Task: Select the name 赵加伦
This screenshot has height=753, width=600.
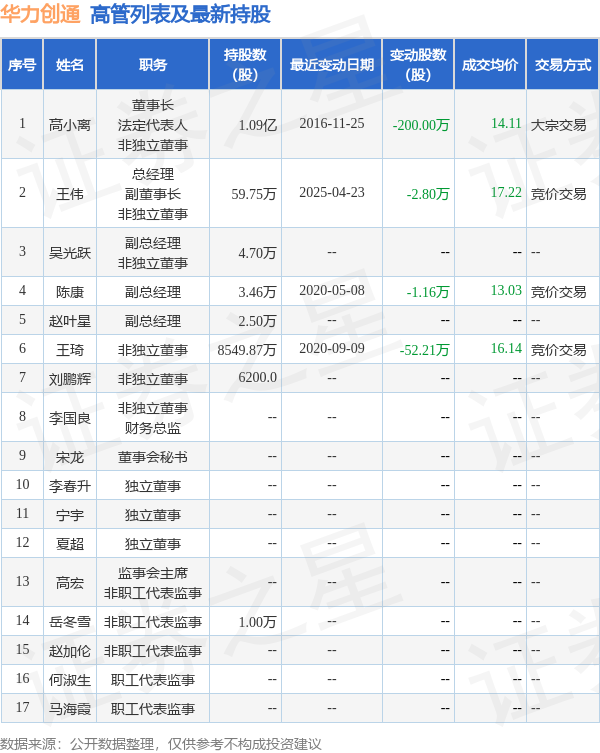Action: 70,651
